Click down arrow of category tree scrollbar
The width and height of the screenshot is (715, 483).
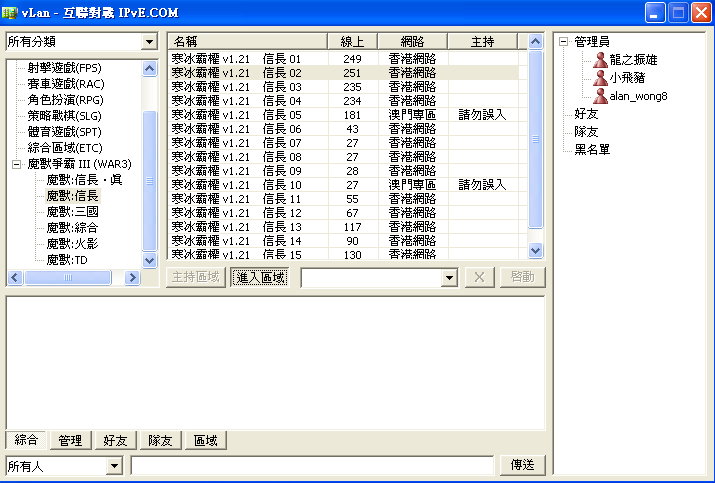tap(150, 260)
